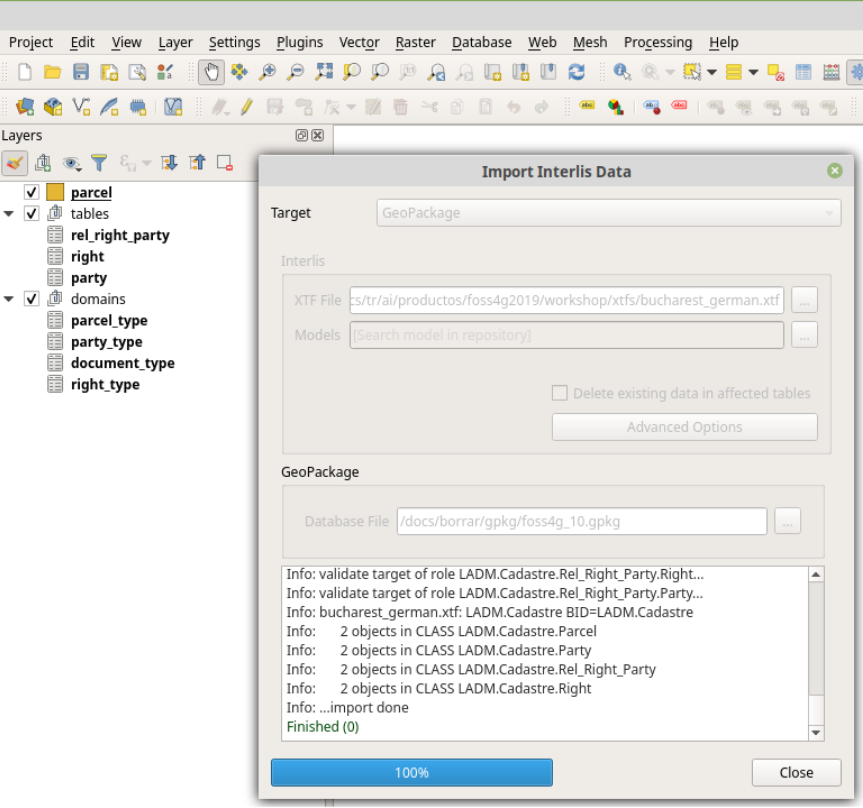Screen dimensions: 863x808
Task: Open the Database menu
Action: [482, 42]
